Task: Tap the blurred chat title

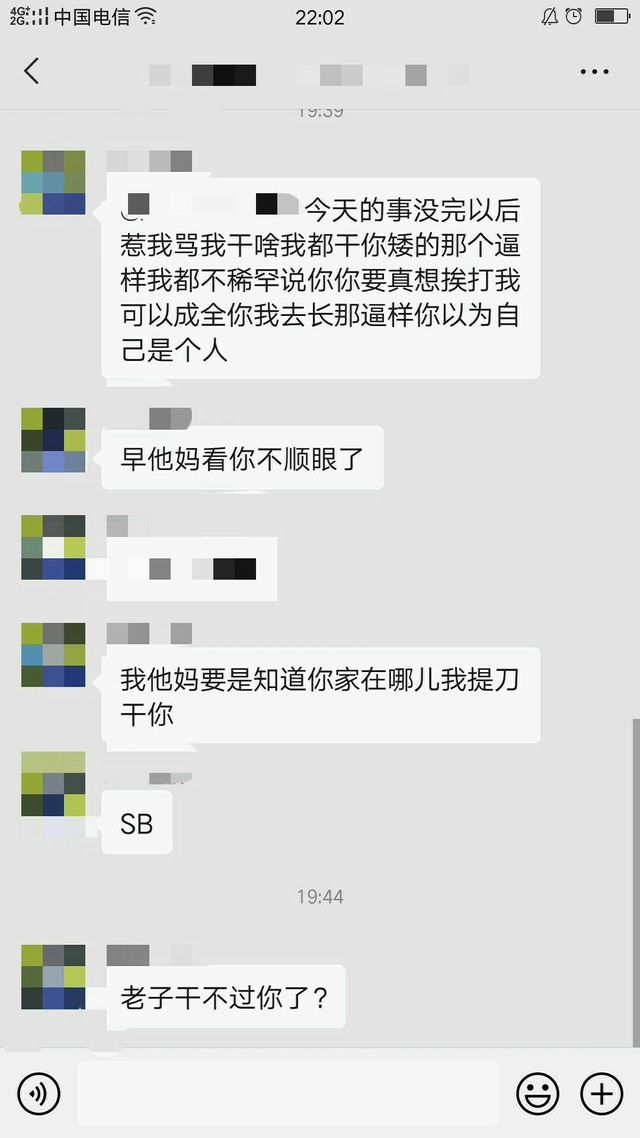Action: (x=308, y=75)
